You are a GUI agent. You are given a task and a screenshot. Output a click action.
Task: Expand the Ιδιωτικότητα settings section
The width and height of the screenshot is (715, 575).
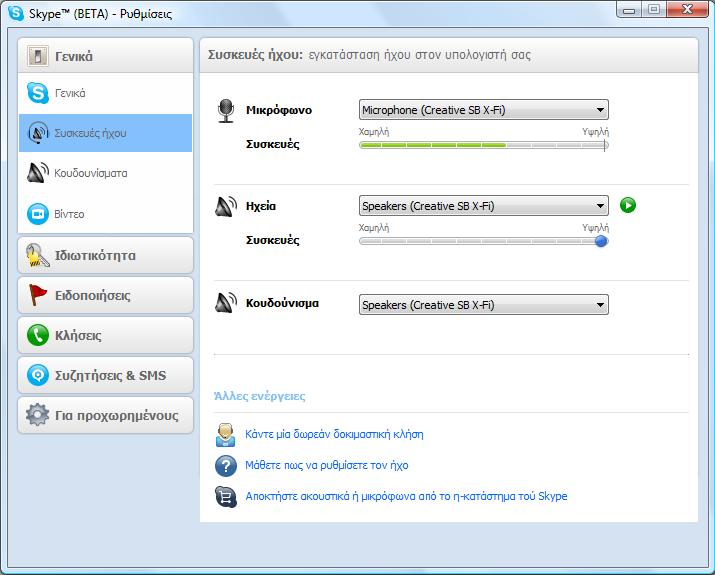pos(105,255)
